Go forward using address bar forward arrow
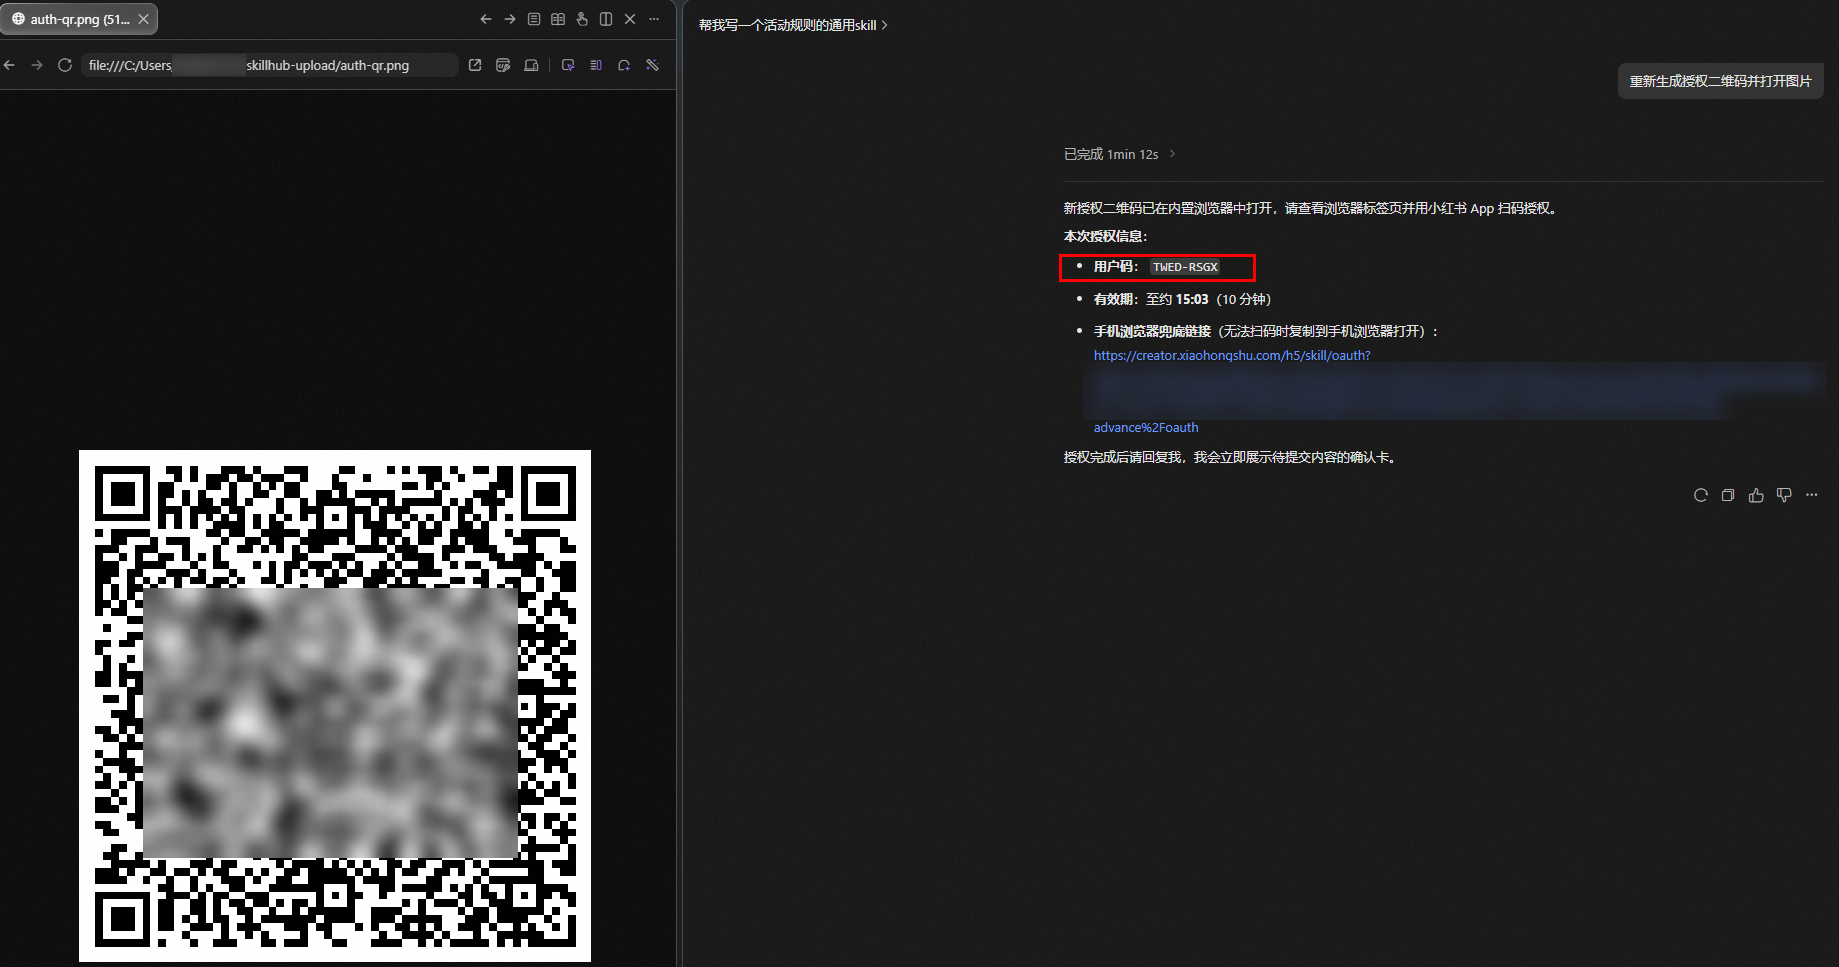1839x967 pixels. [x=37, y=65]
